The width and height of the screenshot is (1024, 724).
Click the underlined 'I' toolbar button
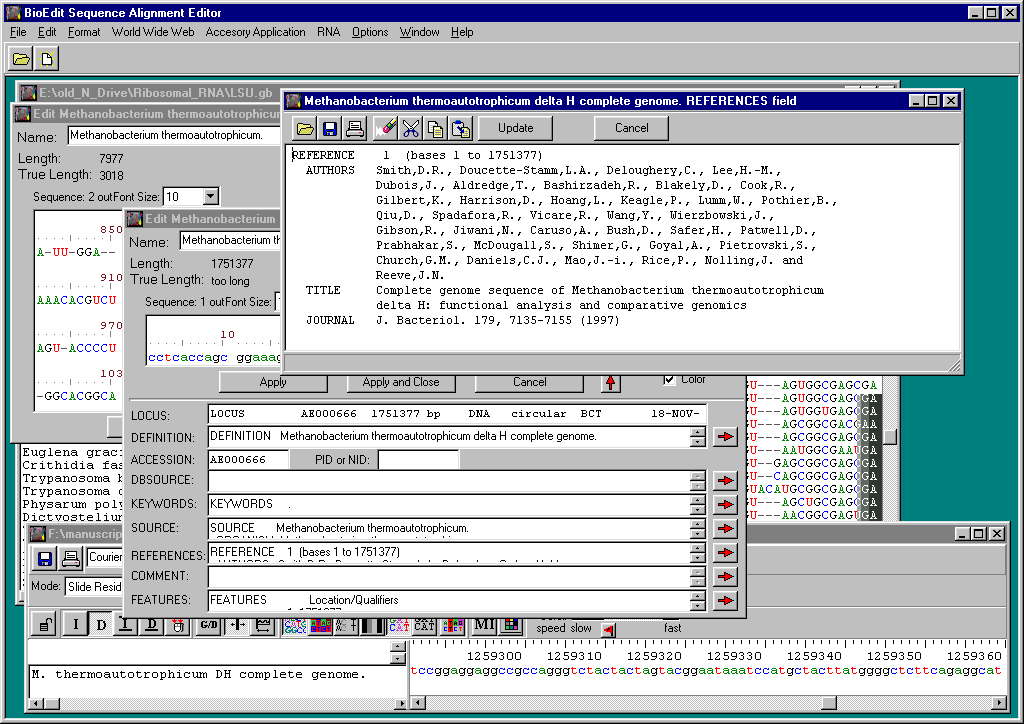pyautogui.click(x=125, y=625)
